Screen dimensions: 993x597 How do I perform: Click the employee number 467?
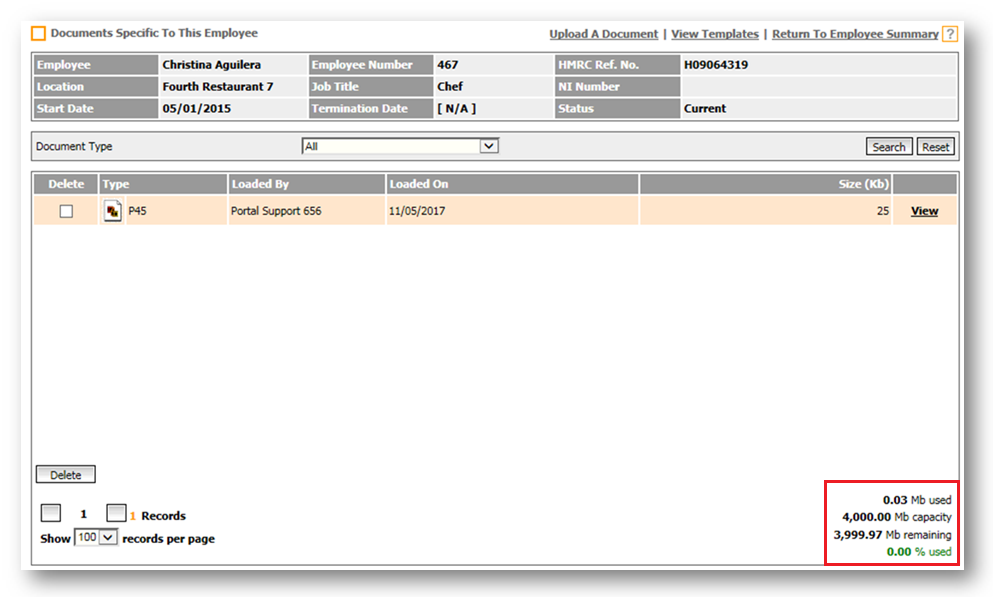(x=447, y=65)
